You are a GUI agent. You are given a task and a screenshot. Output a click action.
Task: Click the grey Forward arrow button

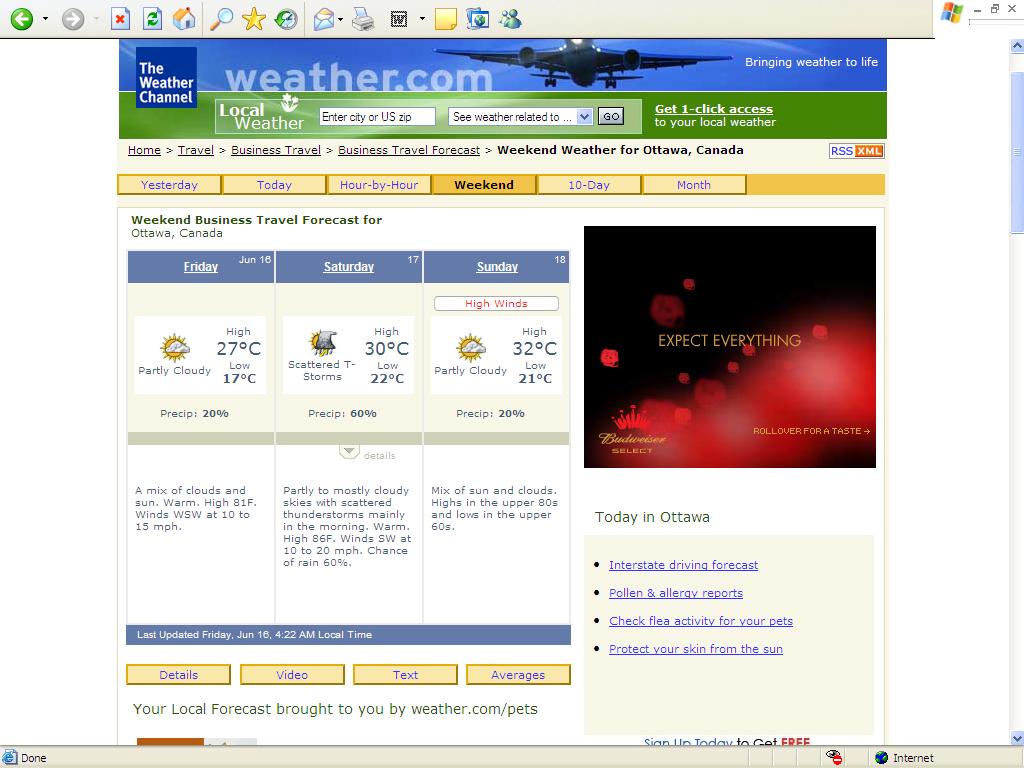click(x=73, y=19)
